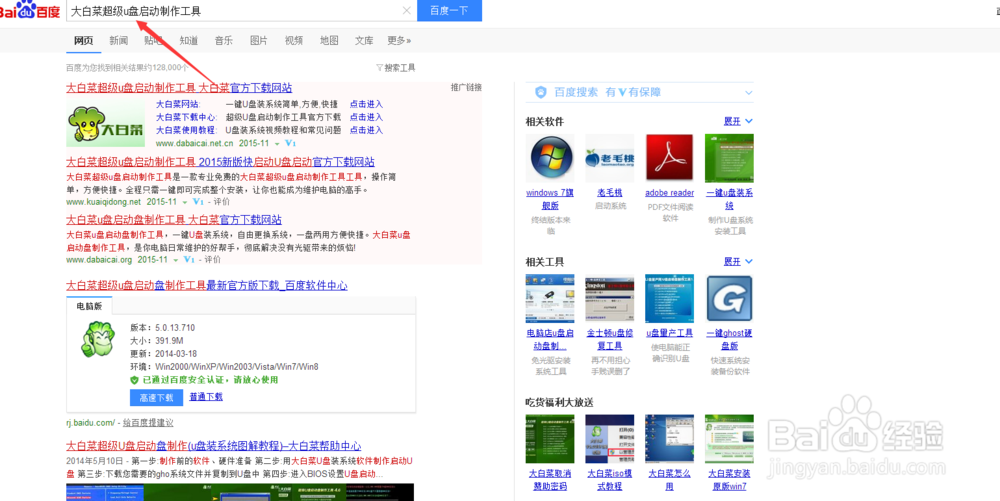Expand dropdown arrow after www.kuaiqidong.net
The image size is (1000, 501).
pyautogui.click(x=185, y=202)
